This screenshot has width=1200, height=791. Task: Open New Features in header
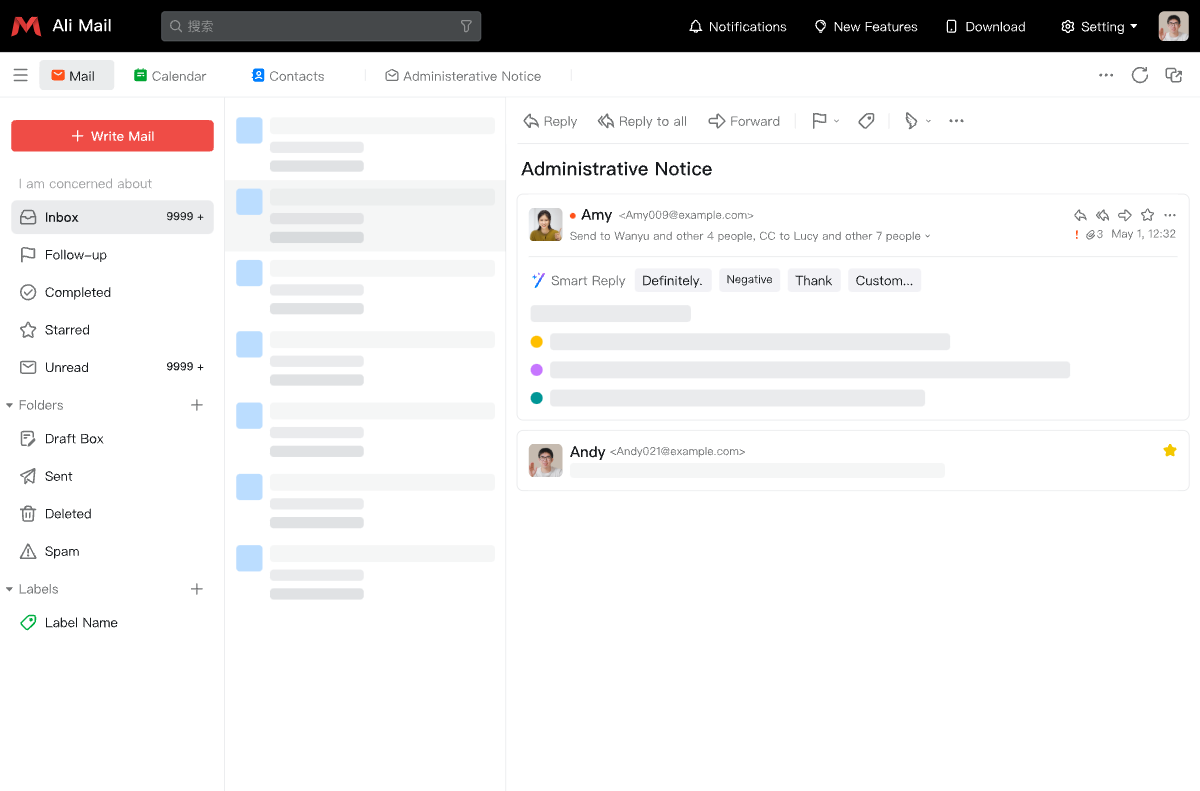coord(866,27)
